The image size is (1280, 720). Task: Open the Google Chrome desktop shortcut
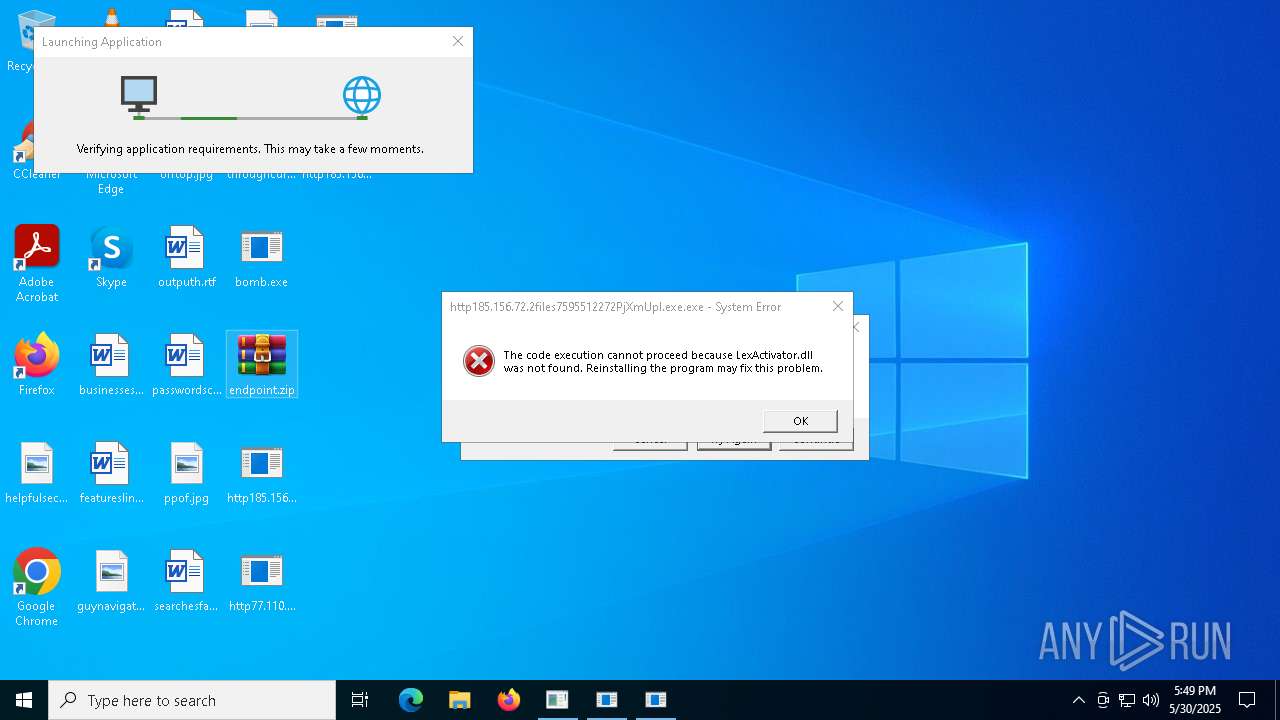37,588
